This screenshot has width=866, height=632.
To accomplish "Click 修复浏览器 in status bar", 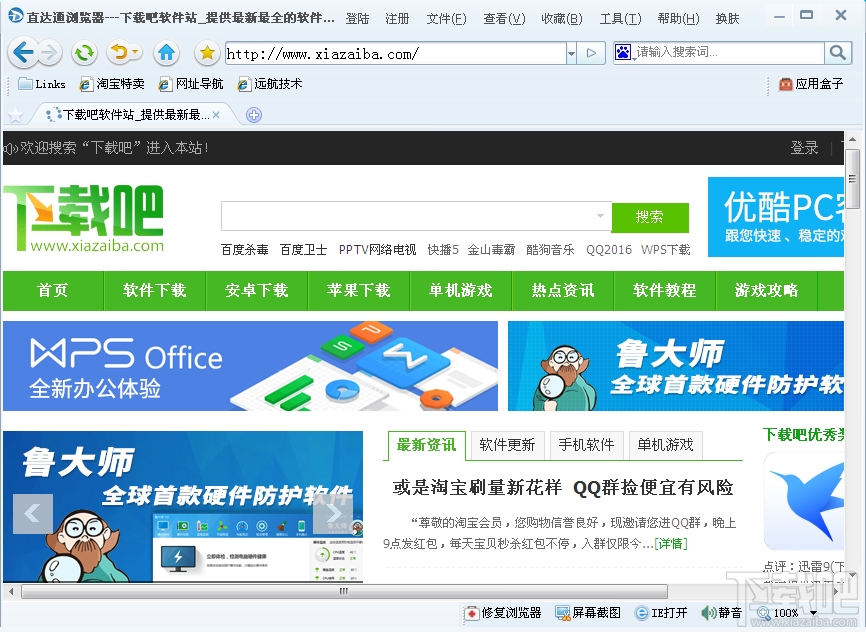I will tap(503, 613).
